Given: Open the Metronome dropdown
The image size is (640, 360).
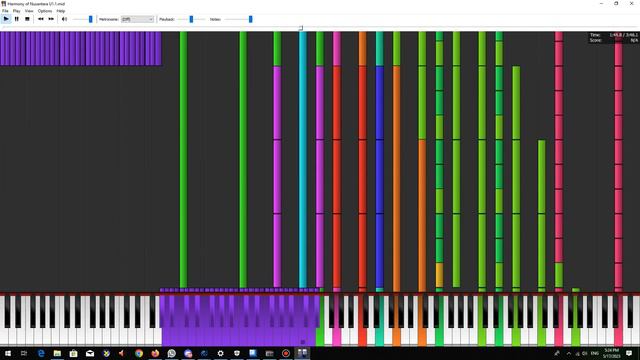Looking at the screenshot, I should [x=138, y=19].
